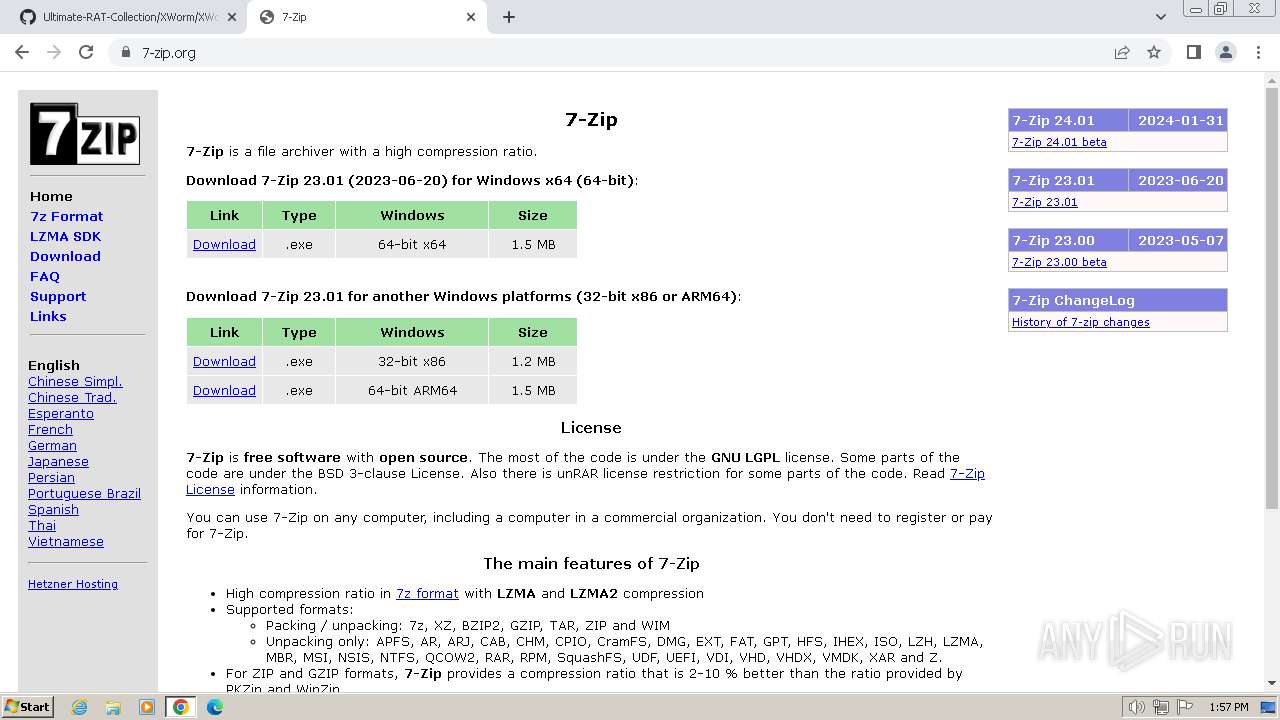Expand the tab search chevron

point(1160,17)
